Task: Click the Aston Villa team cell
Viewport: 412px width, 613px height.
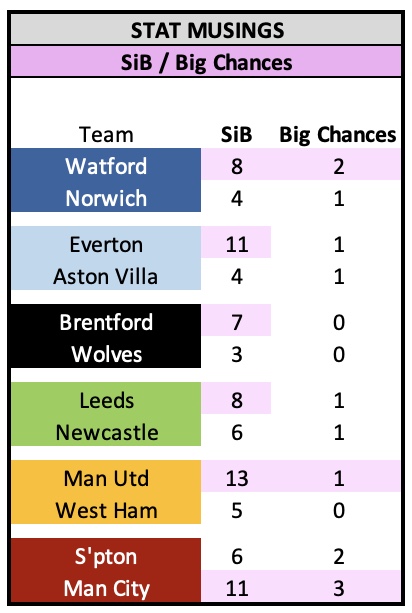Action: (x=106, y=274)
